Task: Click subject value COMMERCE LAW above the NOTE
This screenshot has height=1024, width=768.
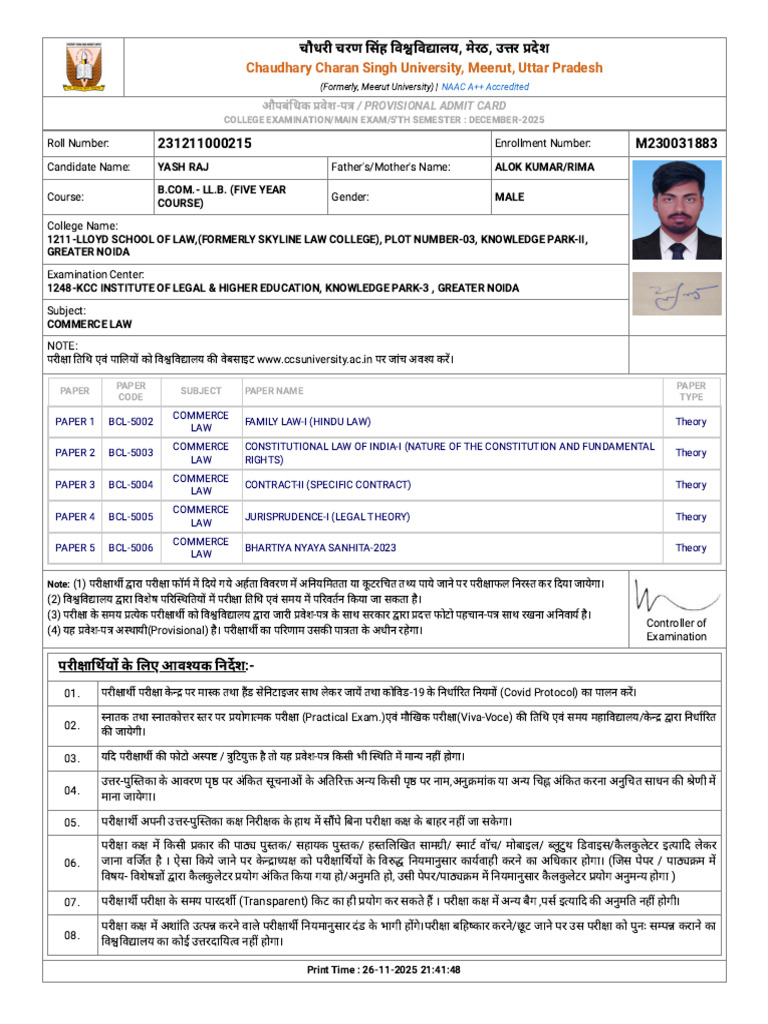Action: tap(89, 324)
